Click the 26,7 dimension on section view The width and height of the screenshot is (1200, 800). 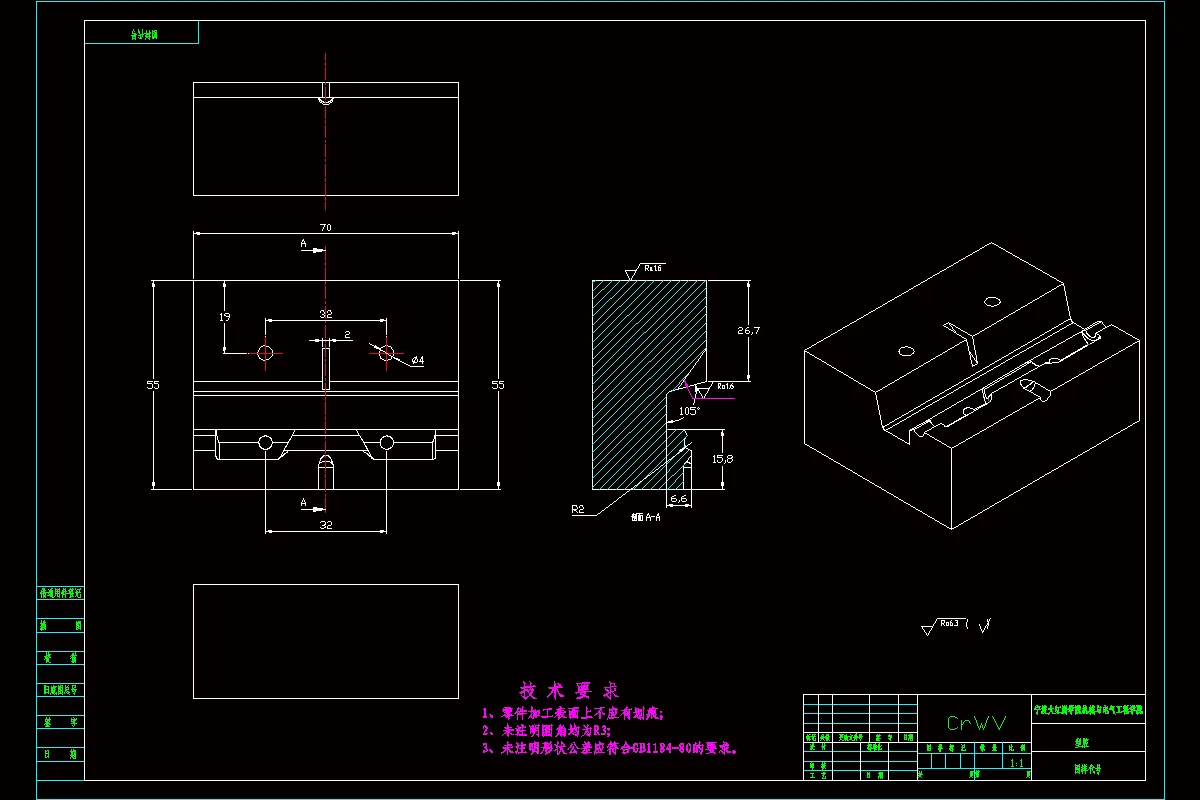pyautogui.click(x=749, y=330)
